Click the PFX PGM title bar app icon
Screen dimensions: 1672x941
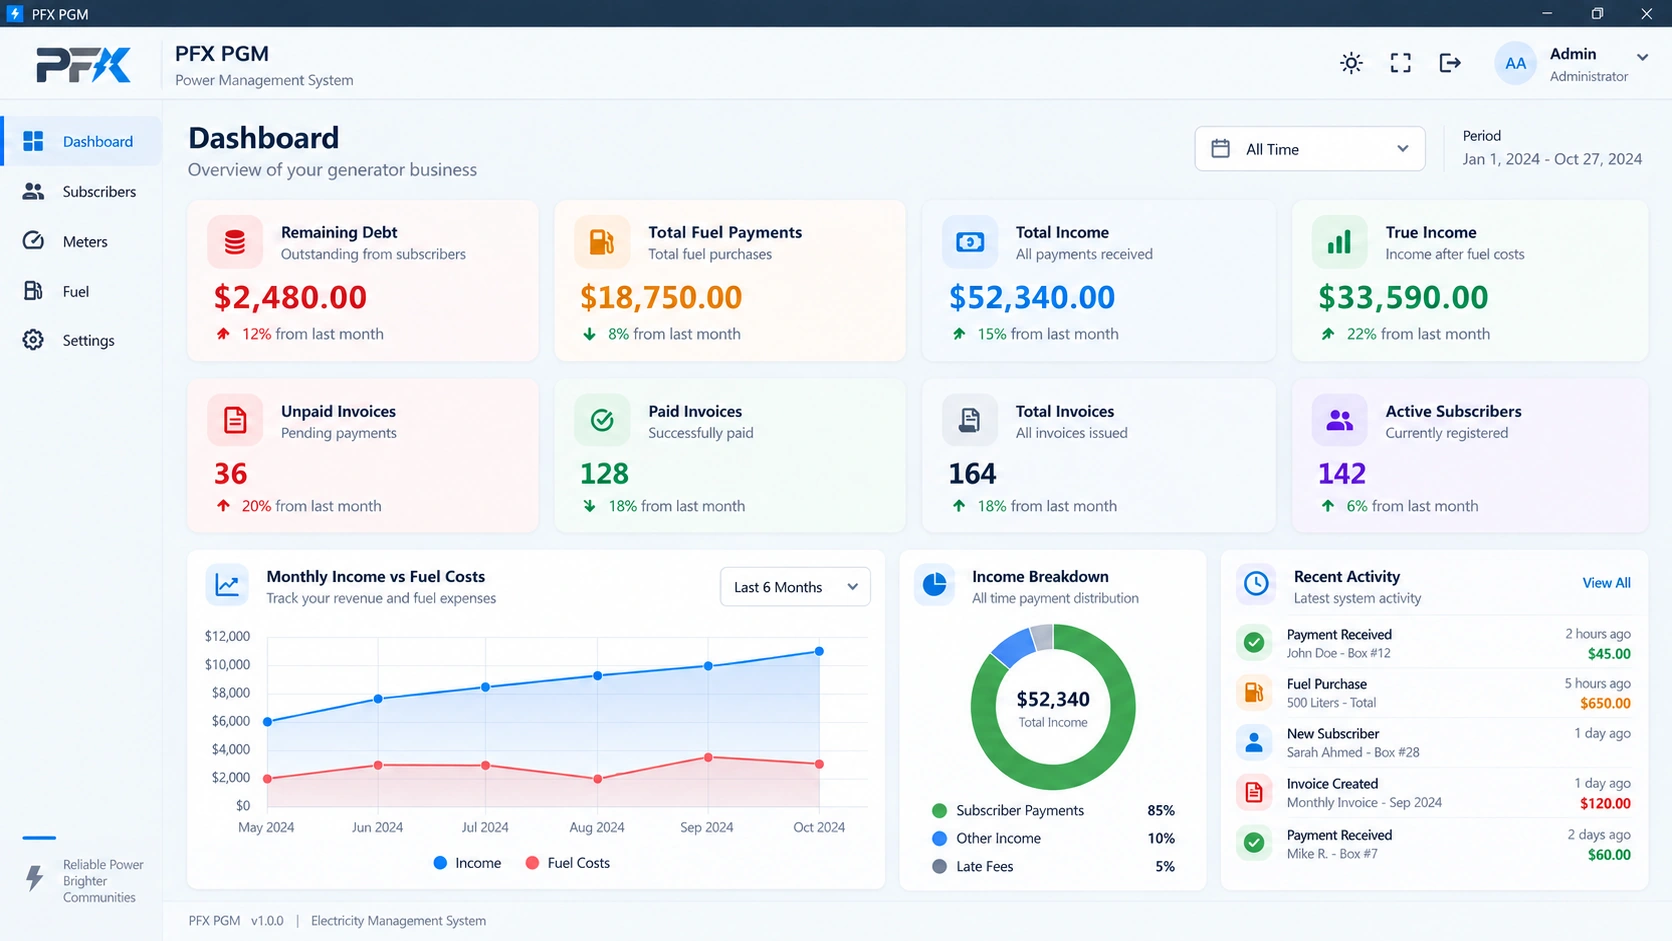pos(14,13)
